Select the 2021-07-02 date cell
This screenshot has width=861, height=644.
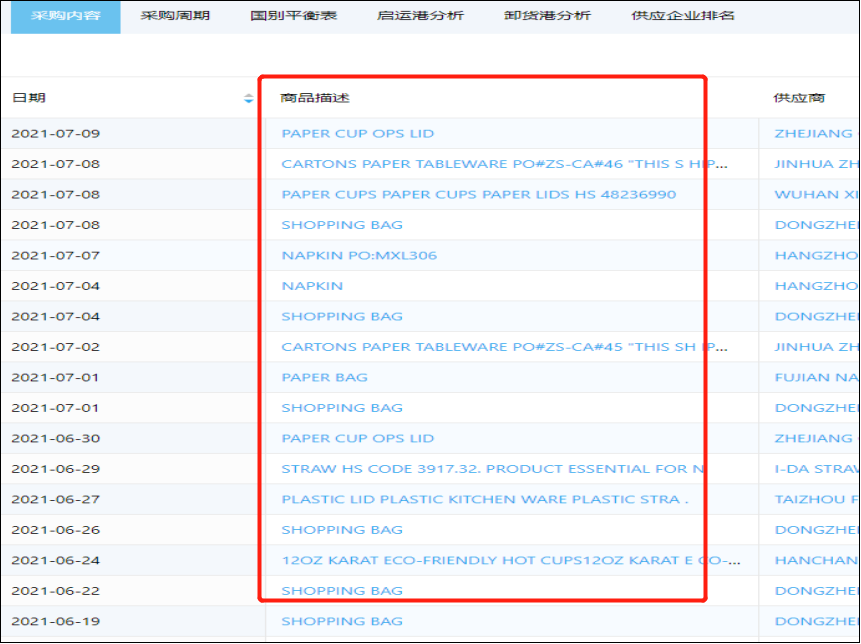click(55, 347)
